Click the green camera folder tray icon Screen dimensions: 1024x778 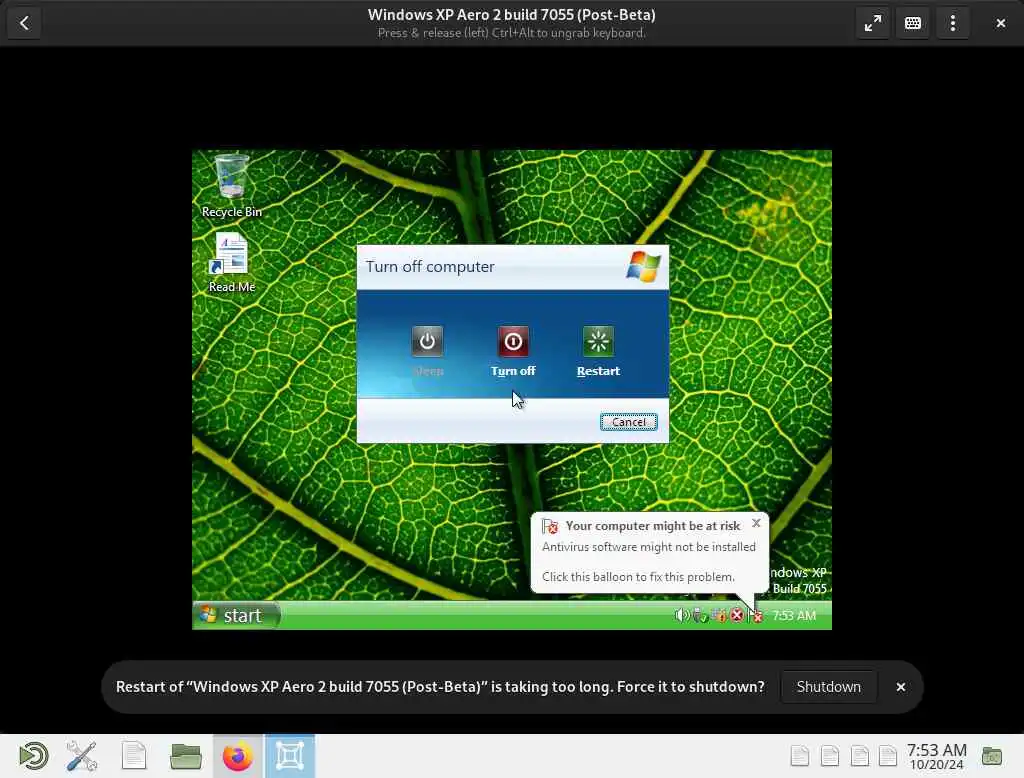(992, 756)
